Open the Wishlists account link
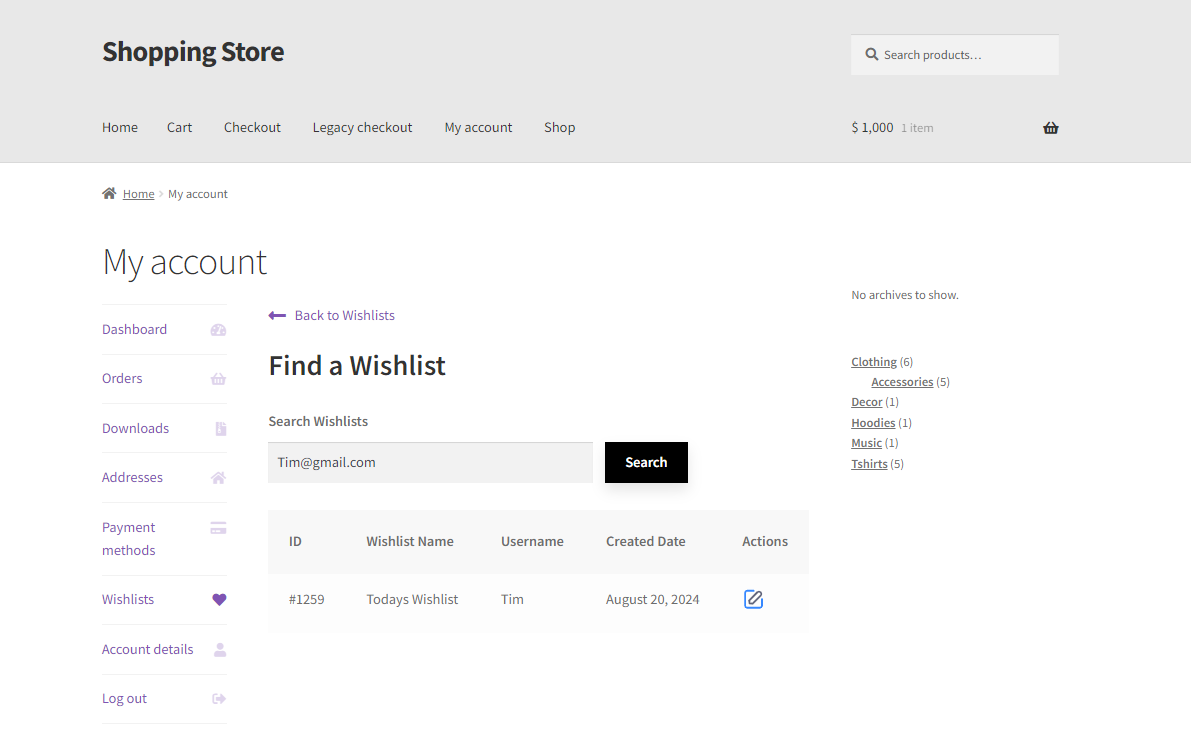 (128, 600)
